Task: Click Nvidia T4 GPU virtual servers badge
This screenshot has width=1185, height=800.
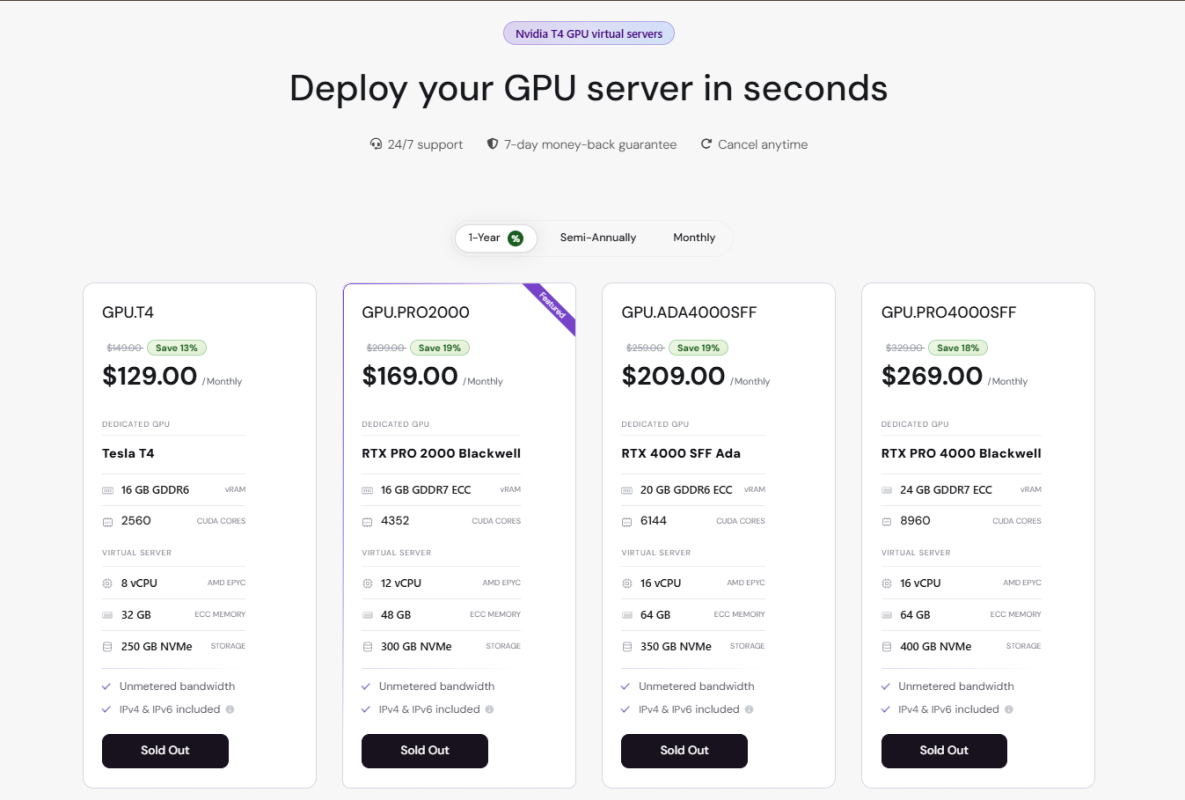Action: point(589,33)
